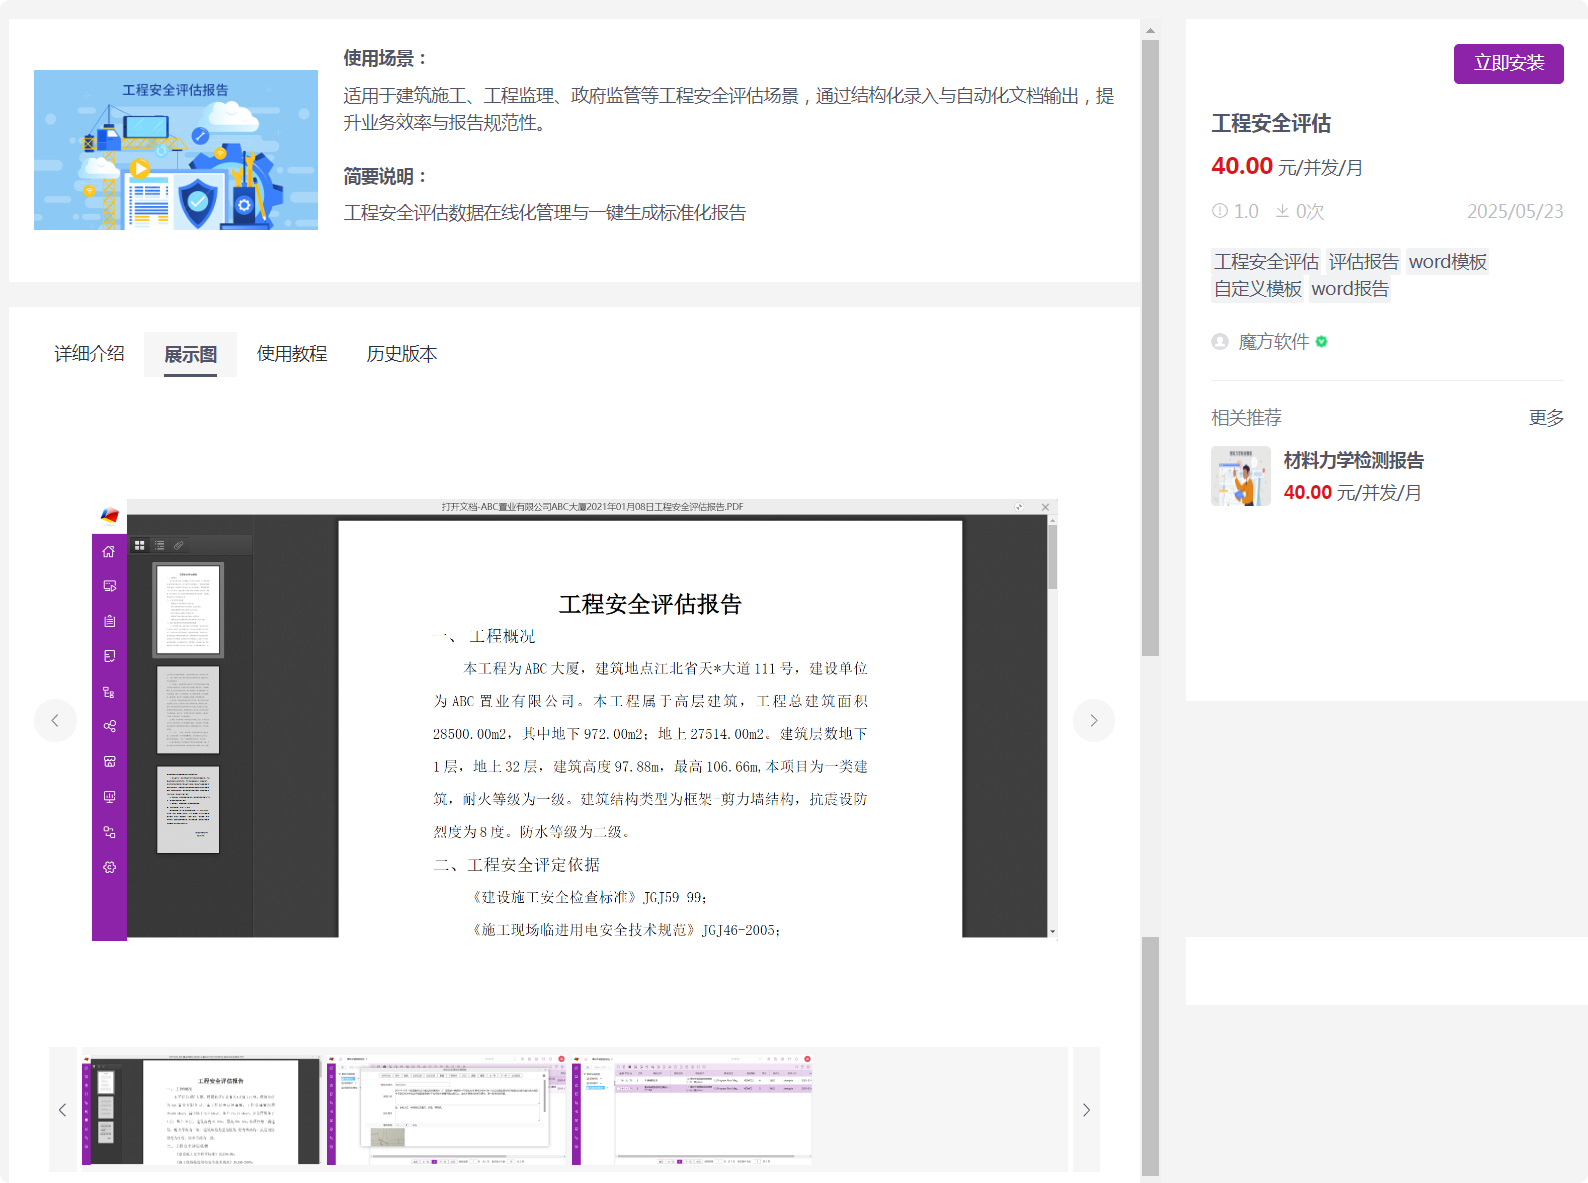Select the 展示图 tab
Viewport: 1588px width, 1183px height.
point(190,355)
